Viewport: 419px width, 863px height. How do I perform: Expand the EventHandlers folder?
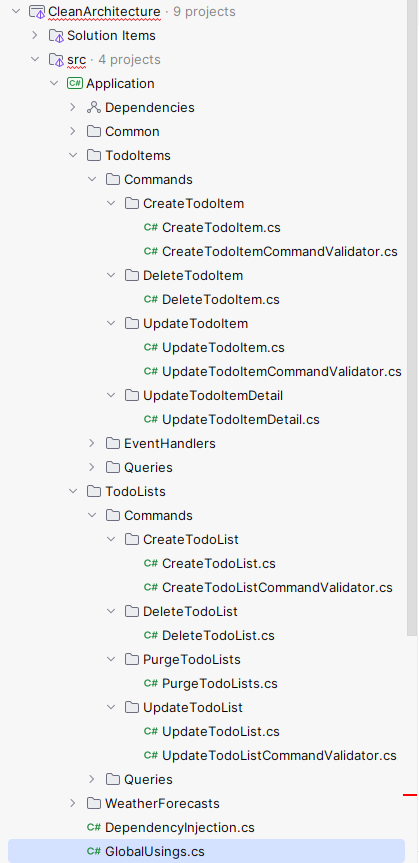coord(92,443)
